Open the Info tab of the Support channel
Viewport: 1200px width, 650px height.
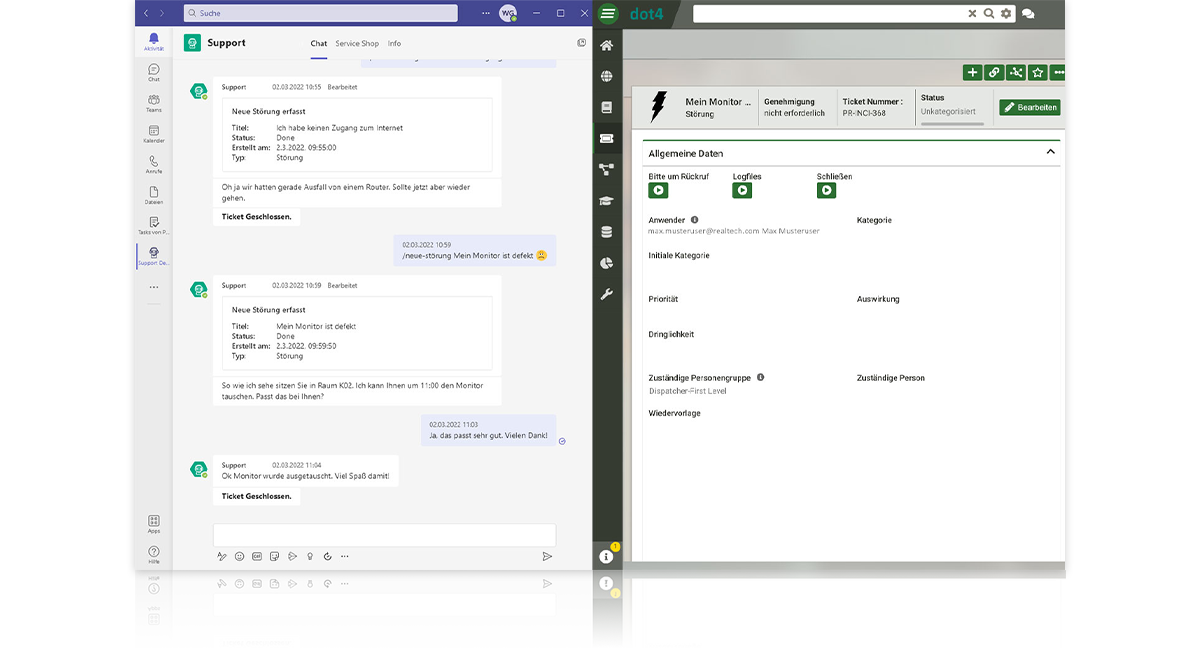pos(394,43)
